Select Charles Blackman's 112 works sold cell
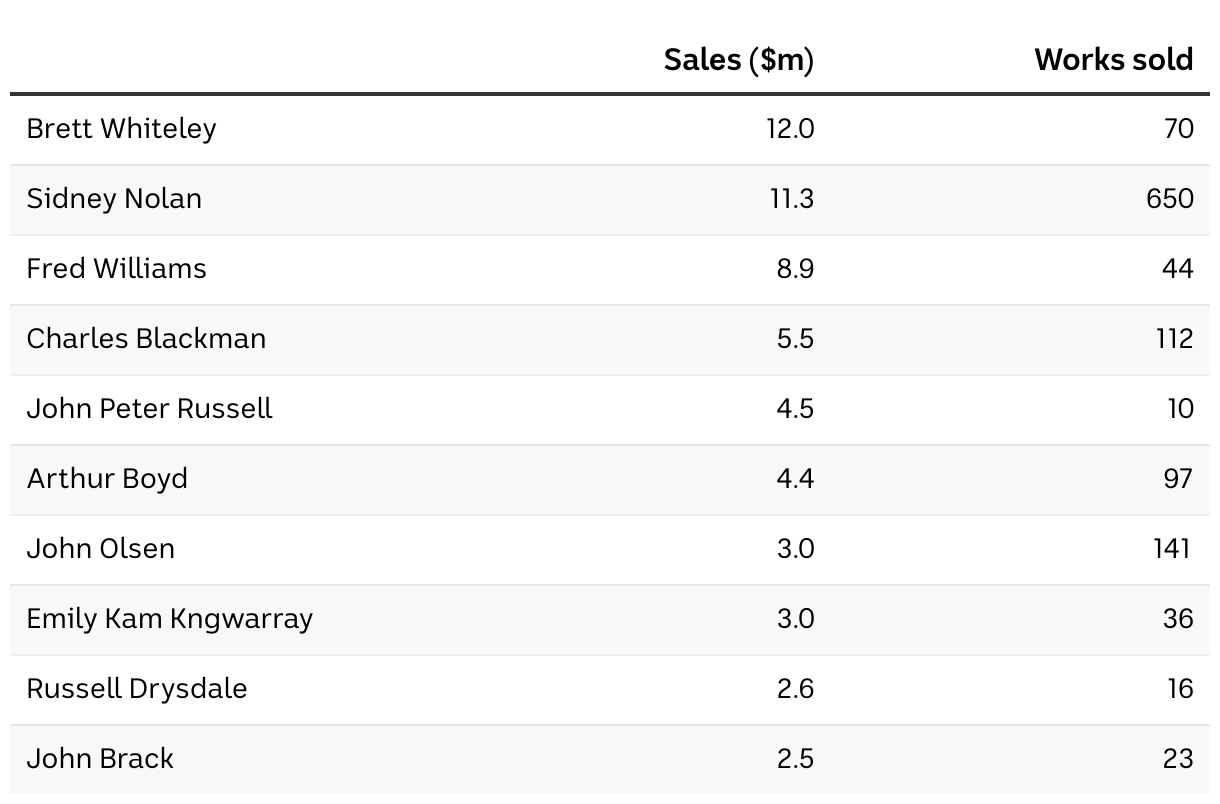Viewport: 1220px width, 804px height. tap(1174, 339)
